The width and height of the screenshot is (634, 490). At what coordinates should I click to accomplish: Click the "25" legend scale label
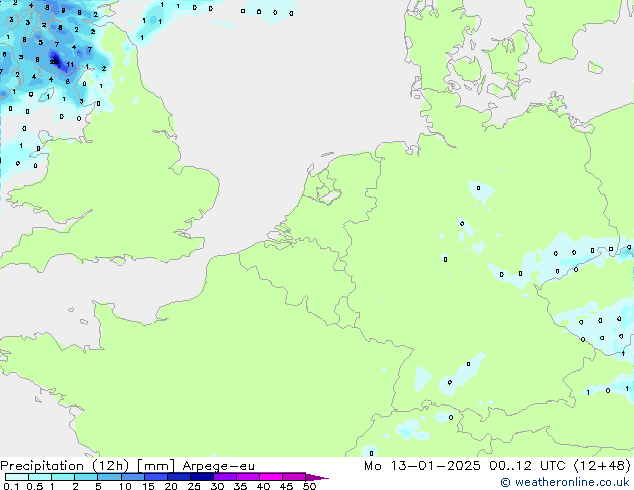pyautogui.click(x=194, y=486)
